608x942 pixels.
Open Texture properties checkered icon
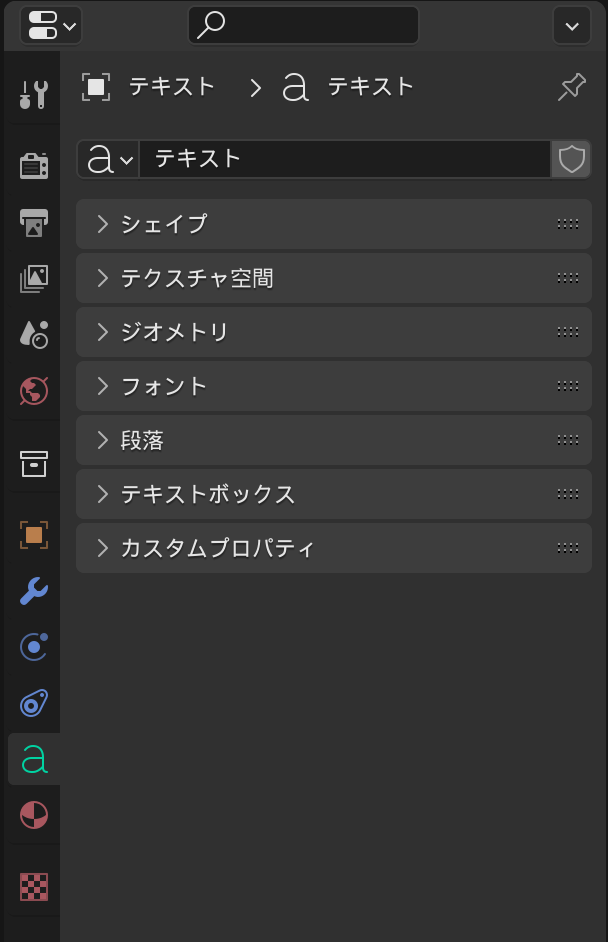pos(33,886)
